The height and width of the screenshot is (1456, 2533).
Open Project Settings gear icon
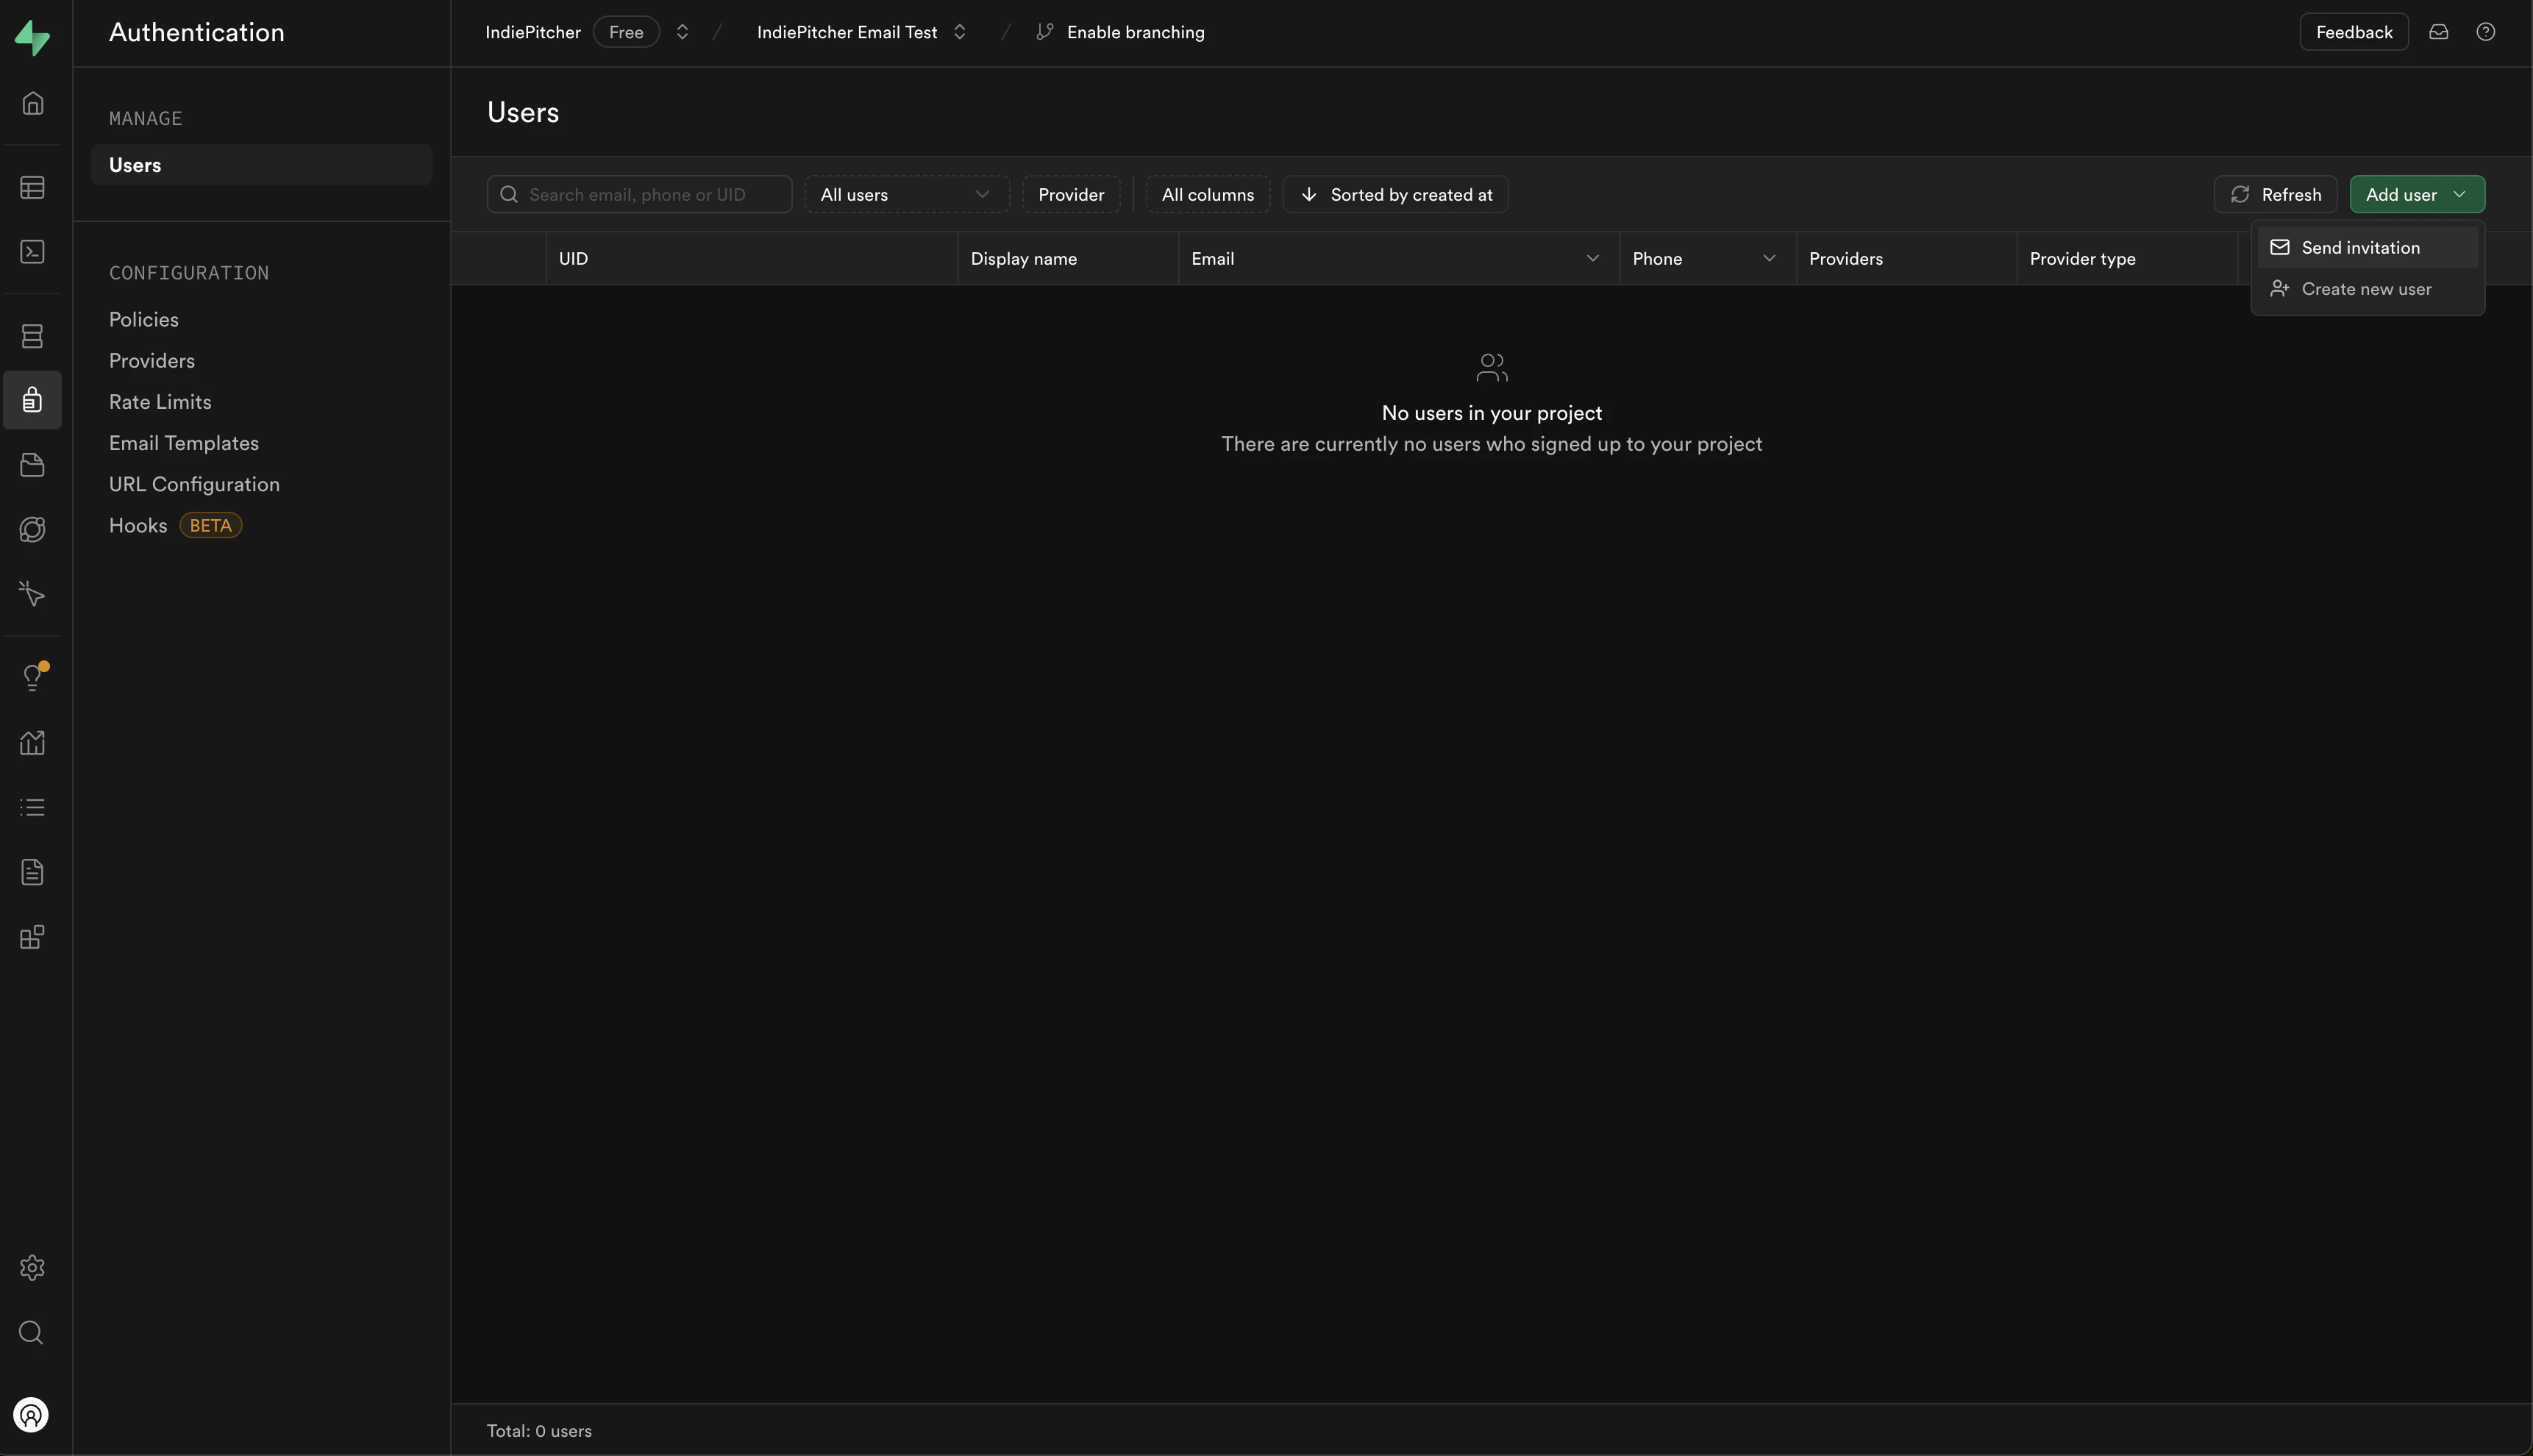point(32,1268)
